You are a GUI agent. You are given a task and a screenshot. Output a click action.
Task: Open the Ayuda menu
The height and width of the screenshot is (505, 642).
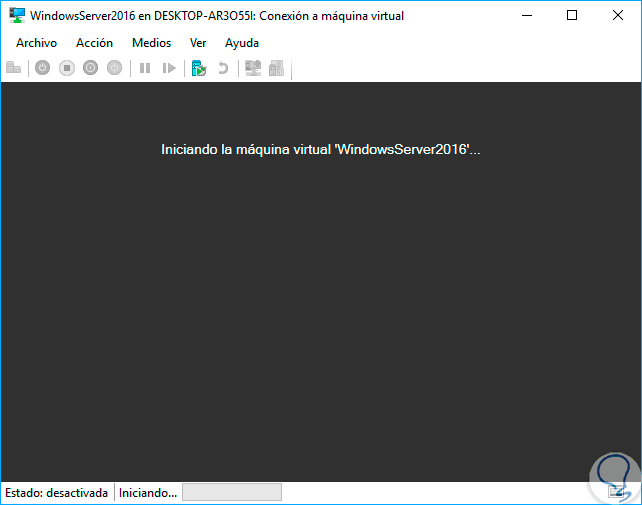point(242,43)
